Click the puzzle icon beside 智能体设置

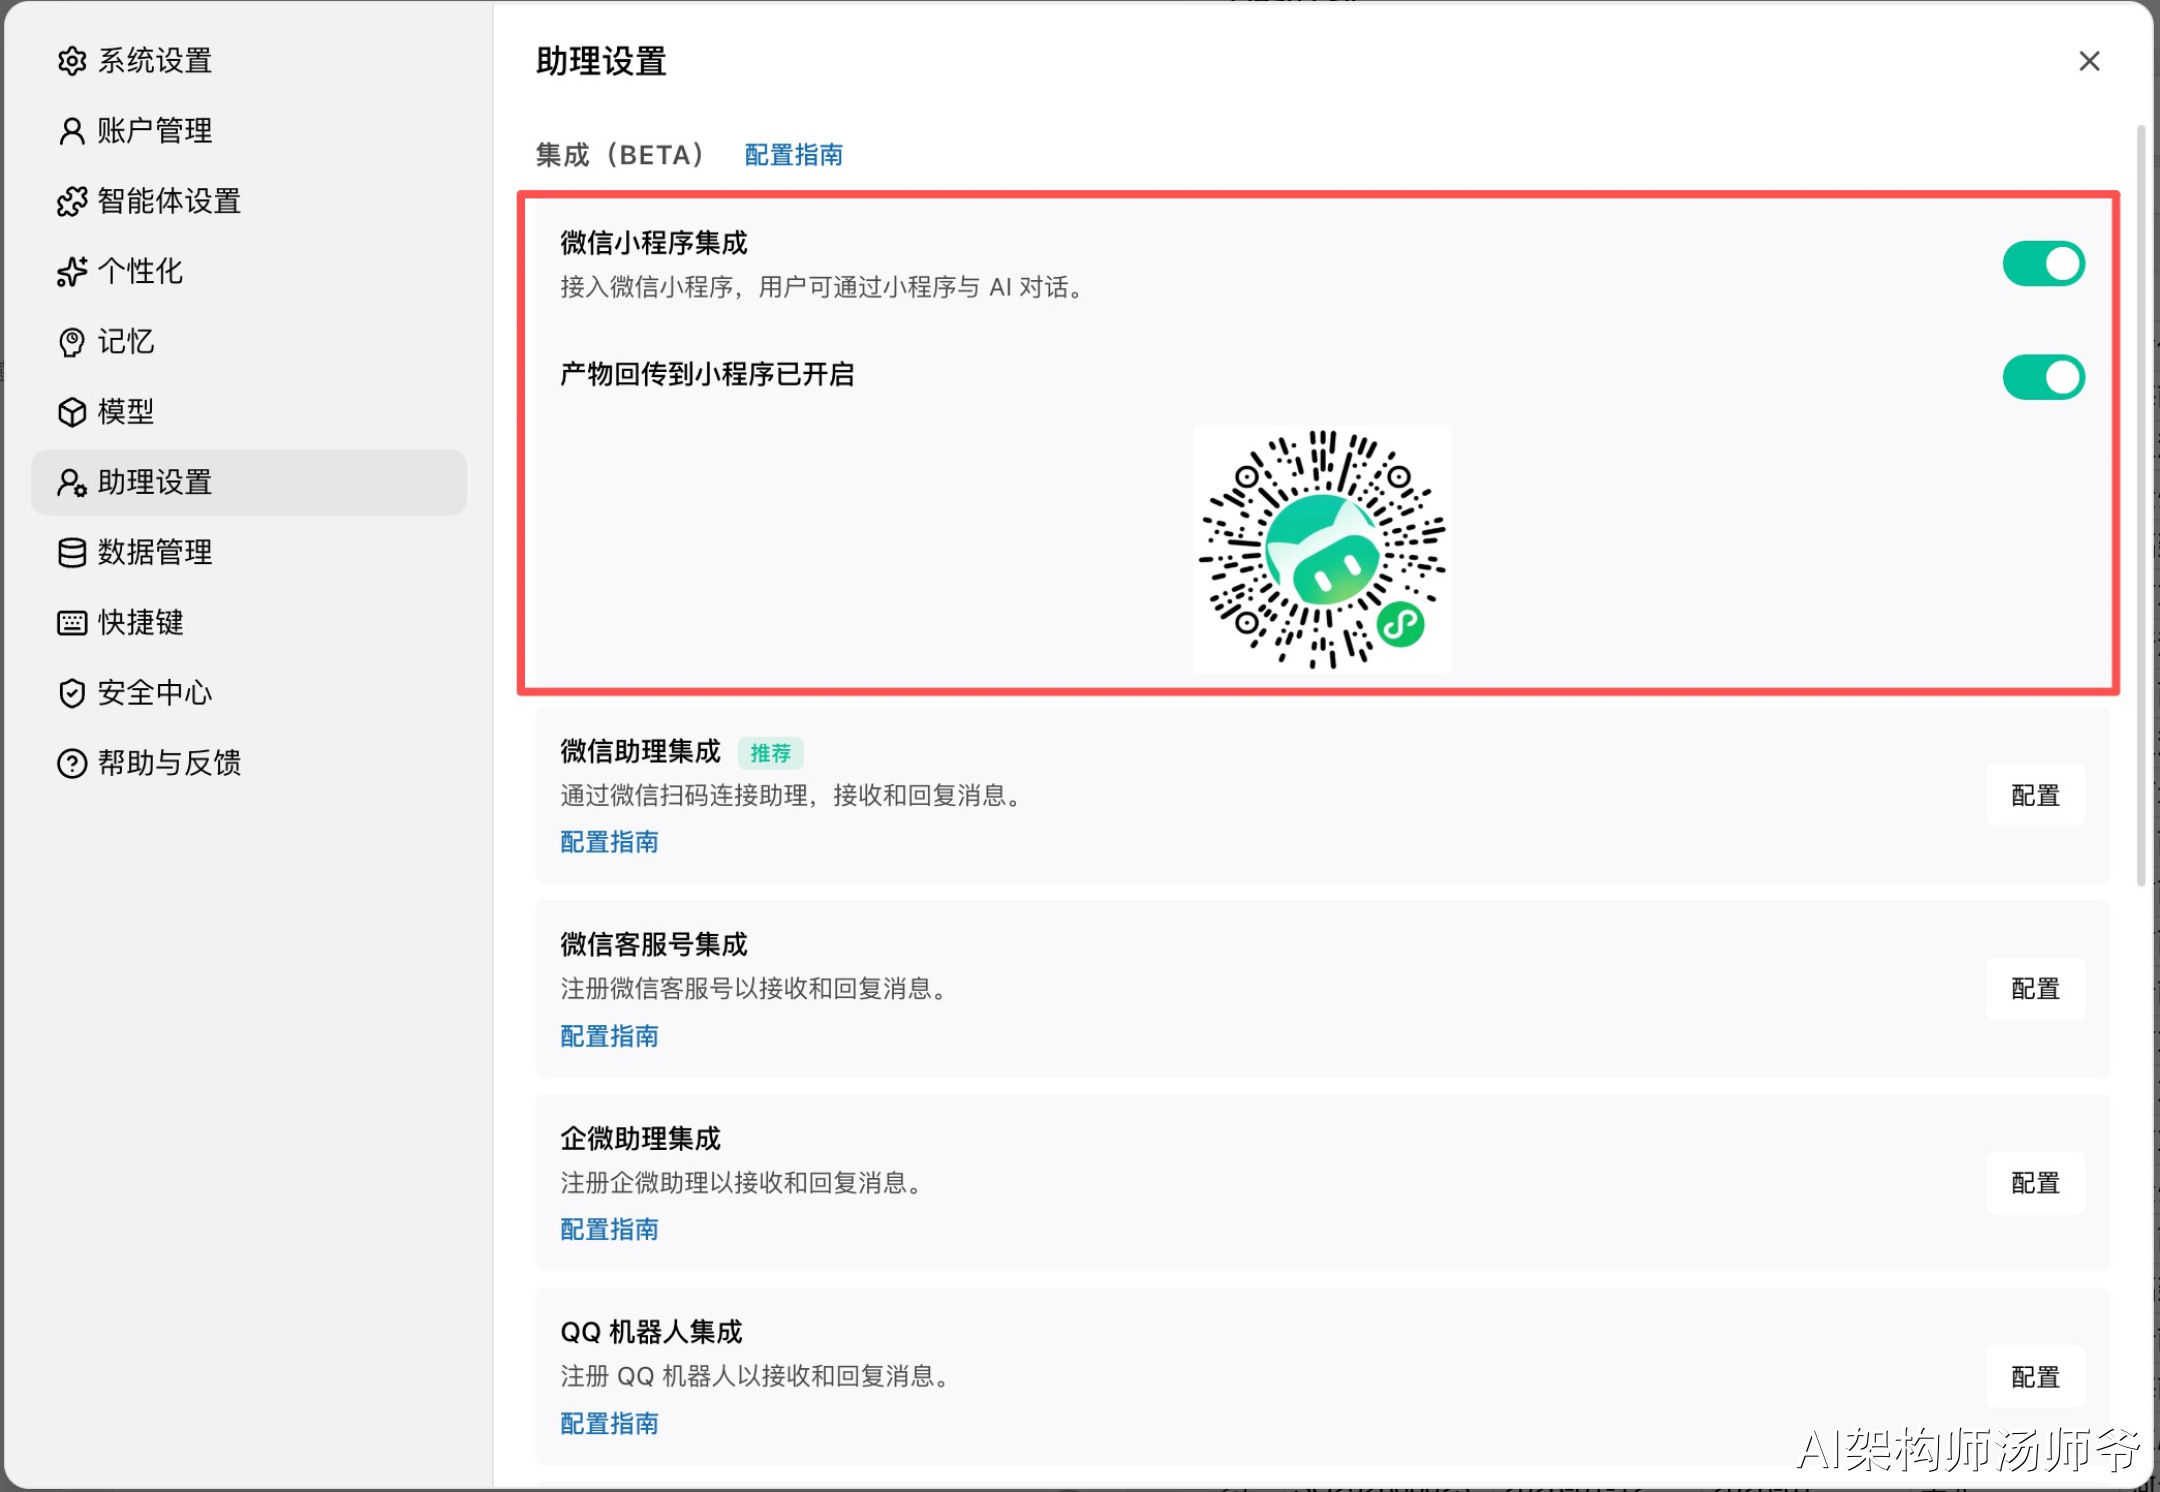point(72,201)
